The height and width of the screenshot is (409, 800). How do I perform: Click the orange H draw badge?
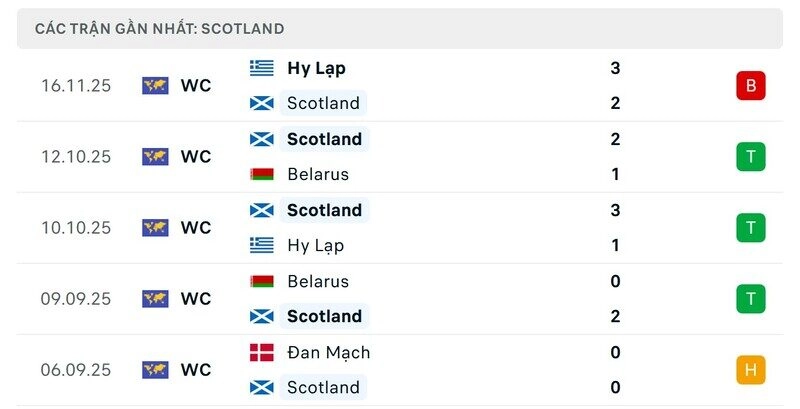pos(750,370)
